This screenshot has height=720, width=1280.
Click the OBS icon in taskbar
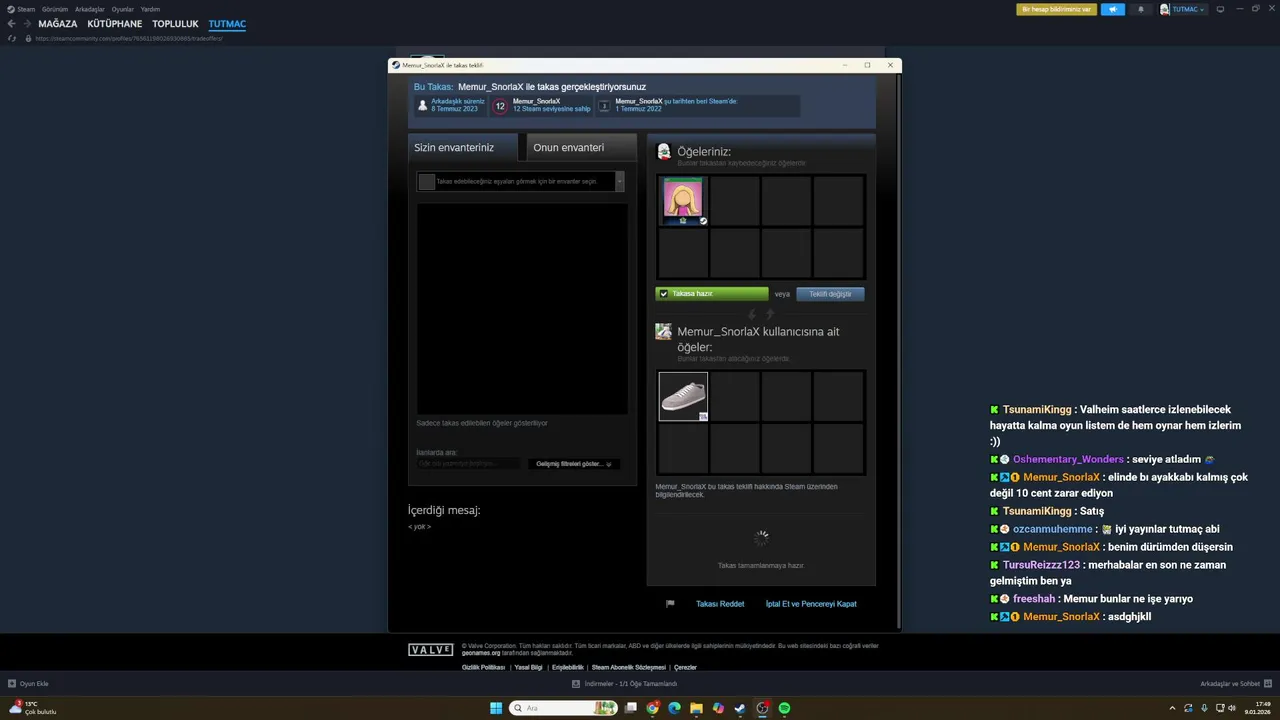[x=762, y=708]
